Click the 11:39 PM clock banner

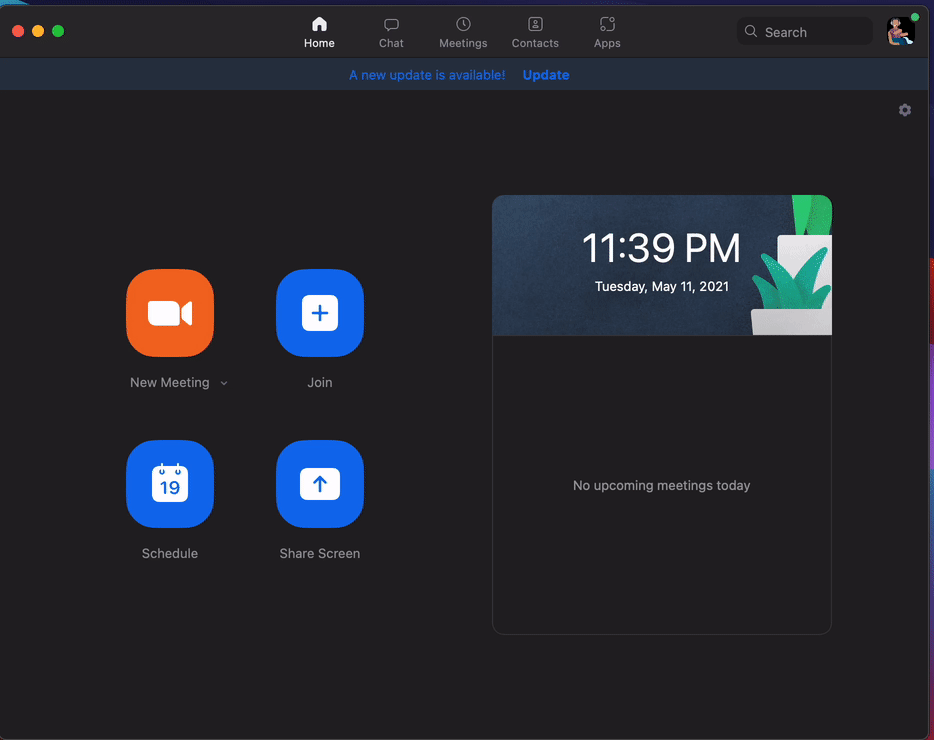[661, 265]
